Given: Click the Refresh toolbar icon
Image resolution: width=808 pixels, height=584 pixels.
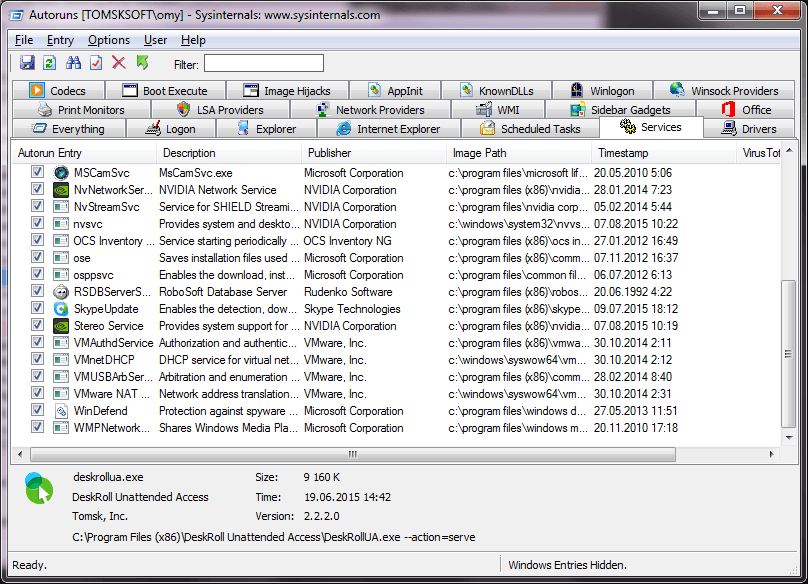Looking at the screenshot, I should [x=49, y=63].
